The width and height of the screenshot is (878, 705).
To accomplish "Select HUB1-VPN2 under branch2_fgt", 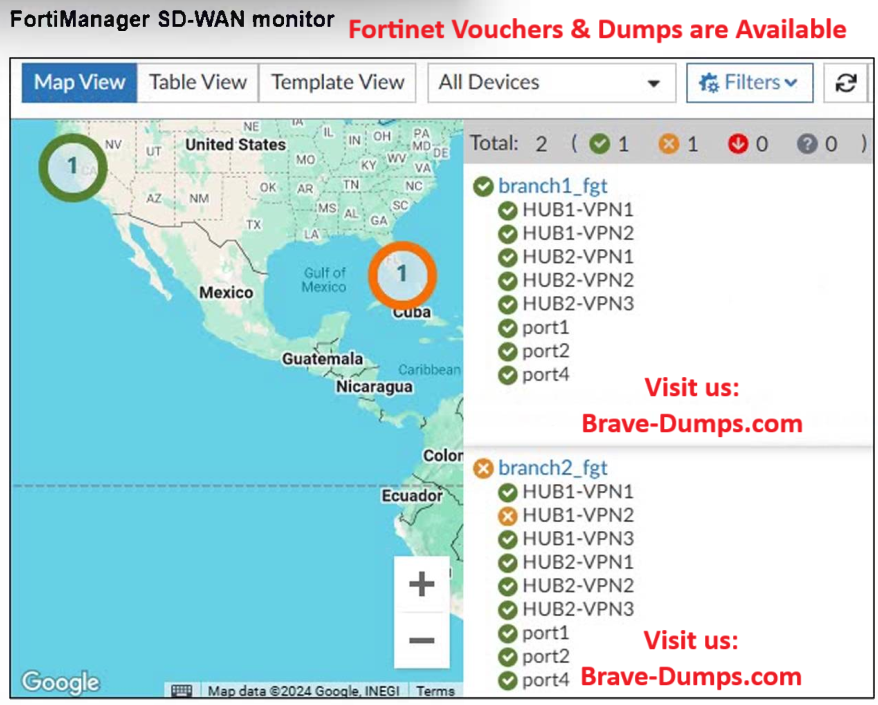I will click(577, 515).
